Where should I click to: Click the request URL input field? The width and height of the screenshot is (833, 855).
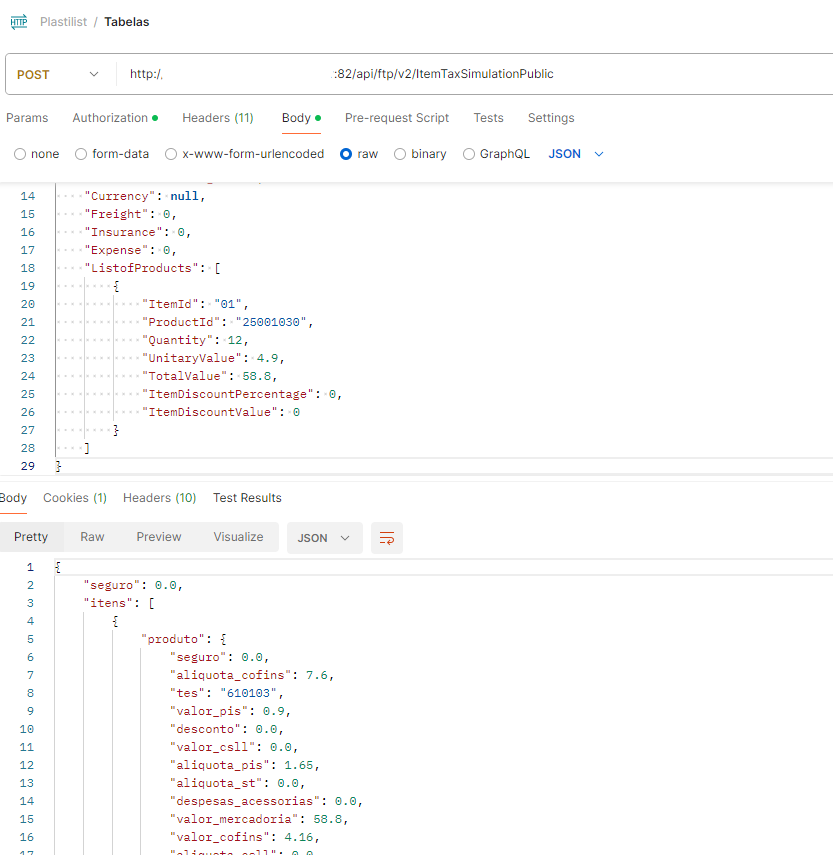[470, 74]
